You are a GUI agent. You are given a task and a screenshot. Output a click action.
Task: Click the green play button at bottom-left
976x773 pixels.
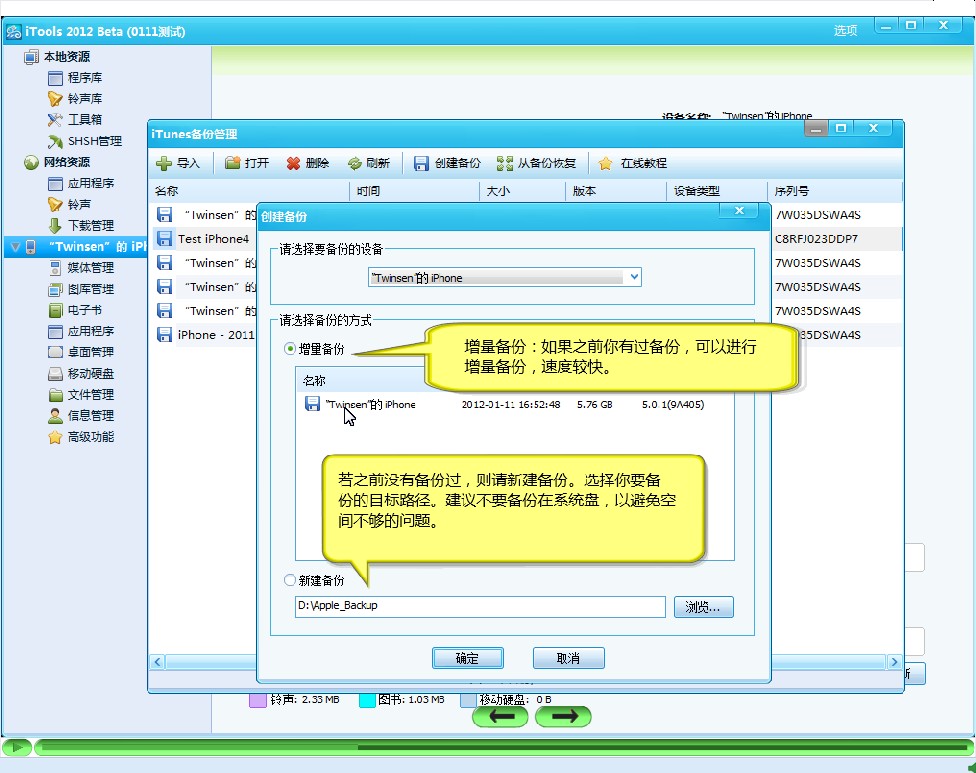click(17, 747)
